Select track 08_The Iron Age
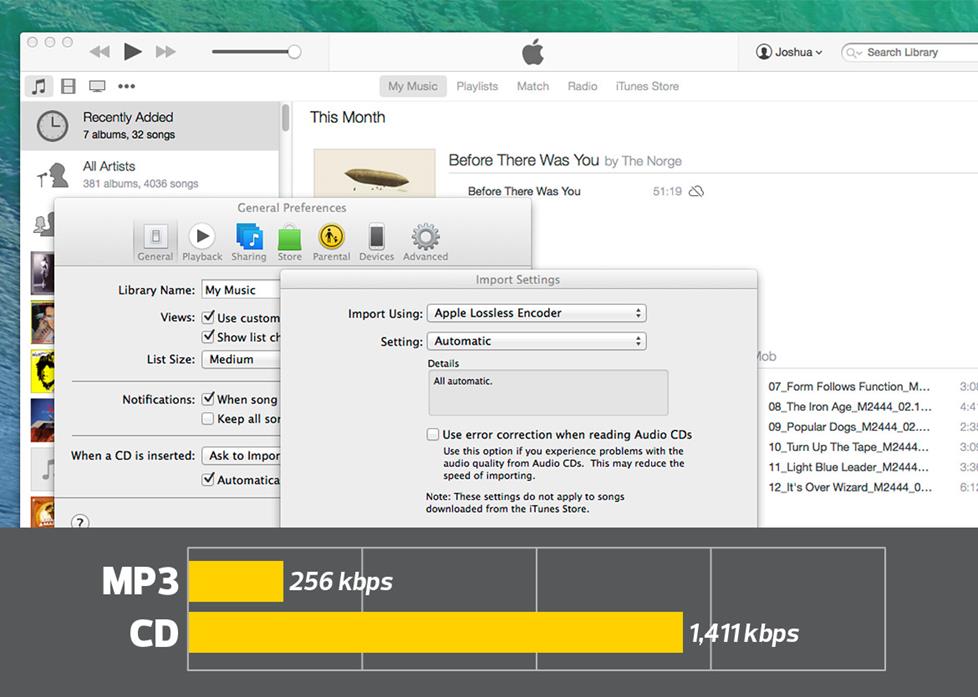The width and height of the screenshot is (978, 697). 850,407
